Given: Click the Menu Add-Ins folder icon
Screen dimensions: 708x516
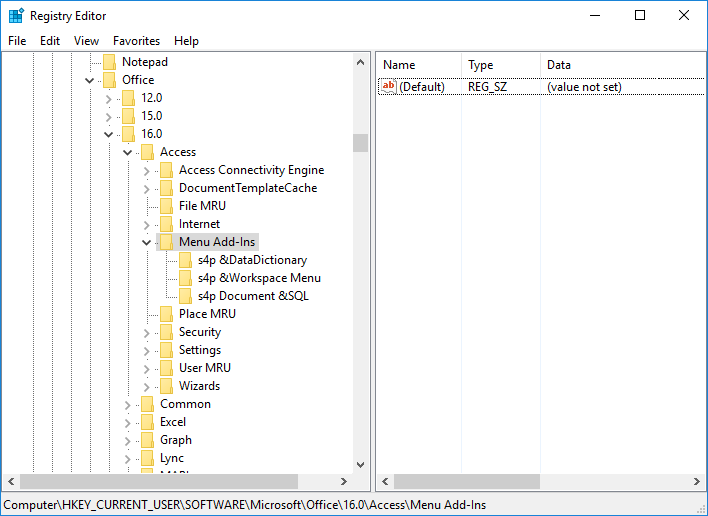Looking at the screenshot, I should click(x=166, y=242).
